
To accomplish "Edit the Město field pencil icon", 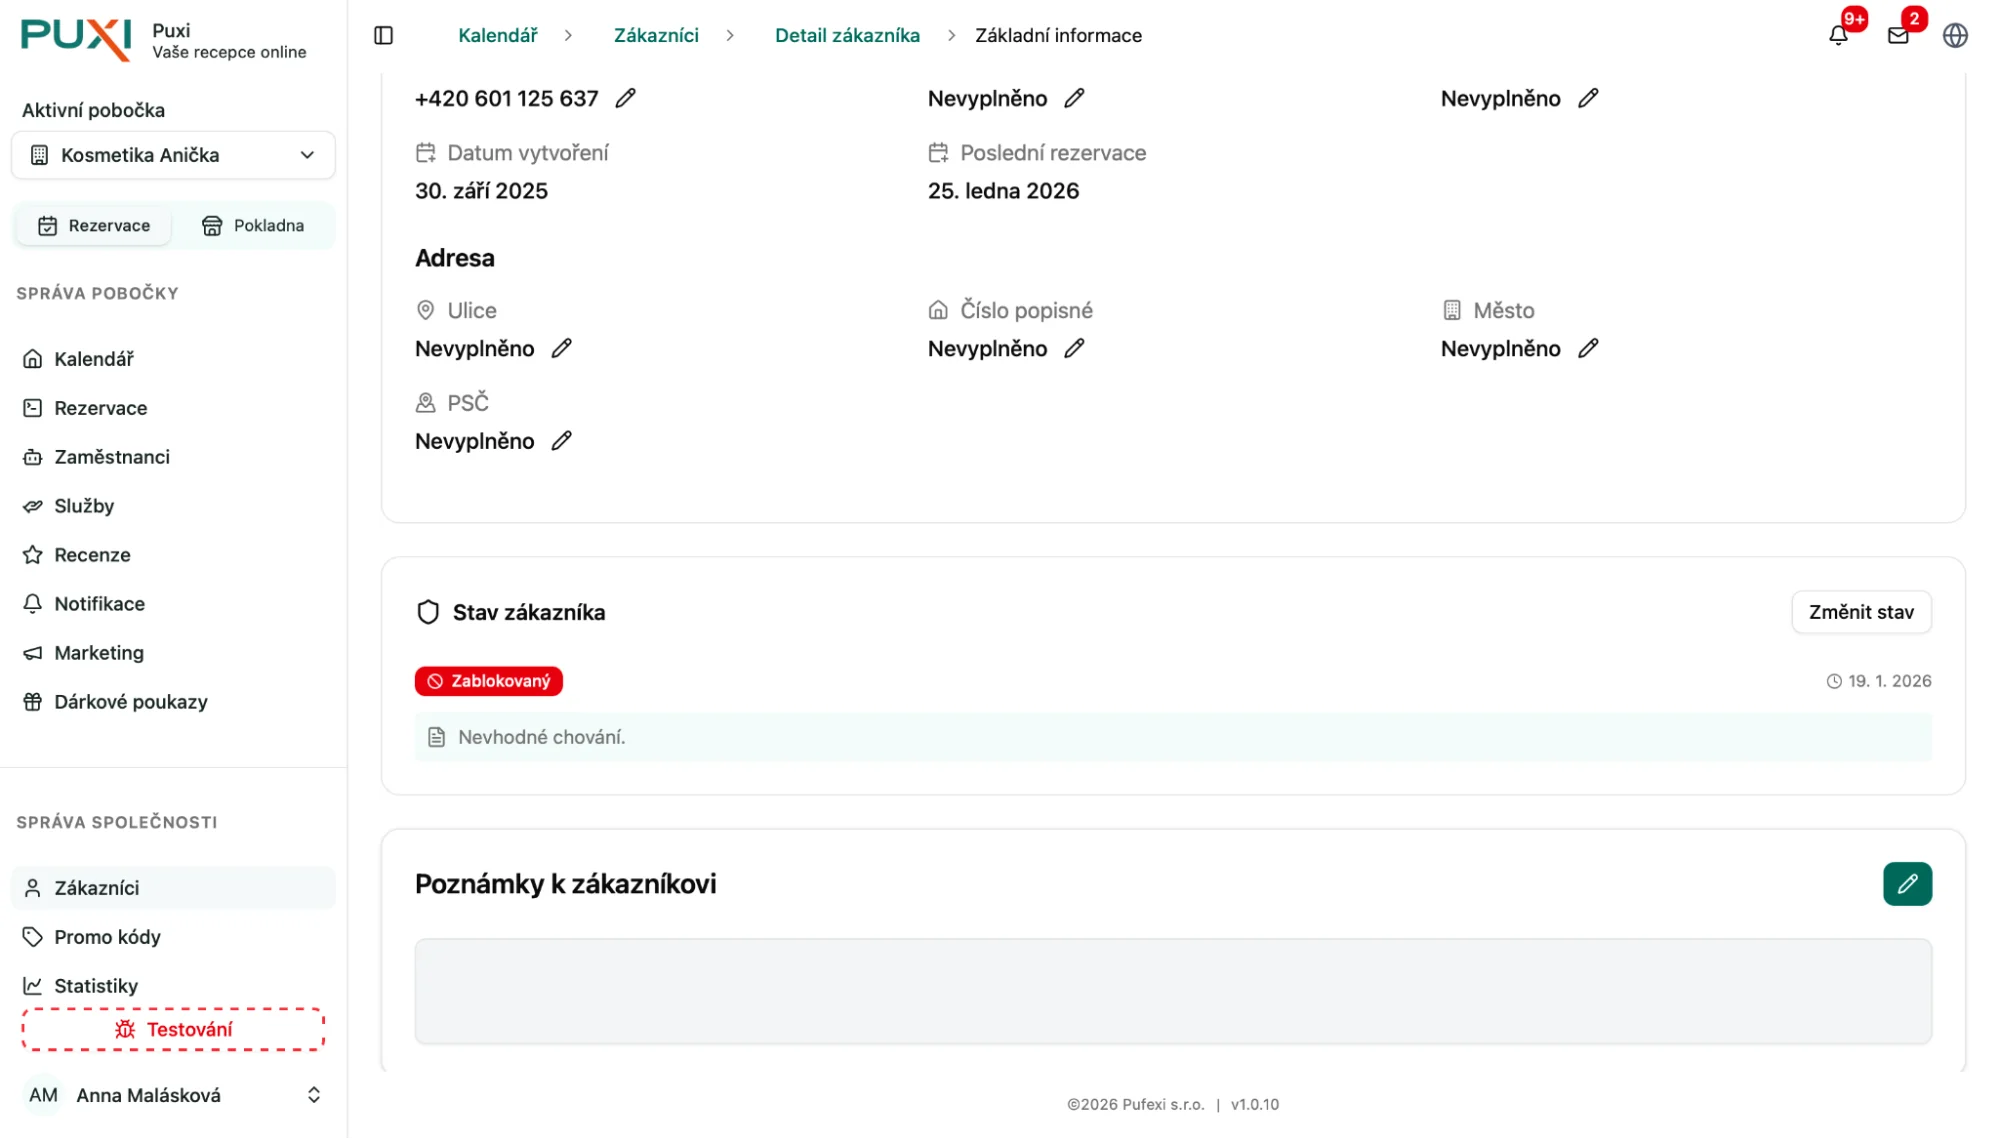I will click(x=1588, y=348).
